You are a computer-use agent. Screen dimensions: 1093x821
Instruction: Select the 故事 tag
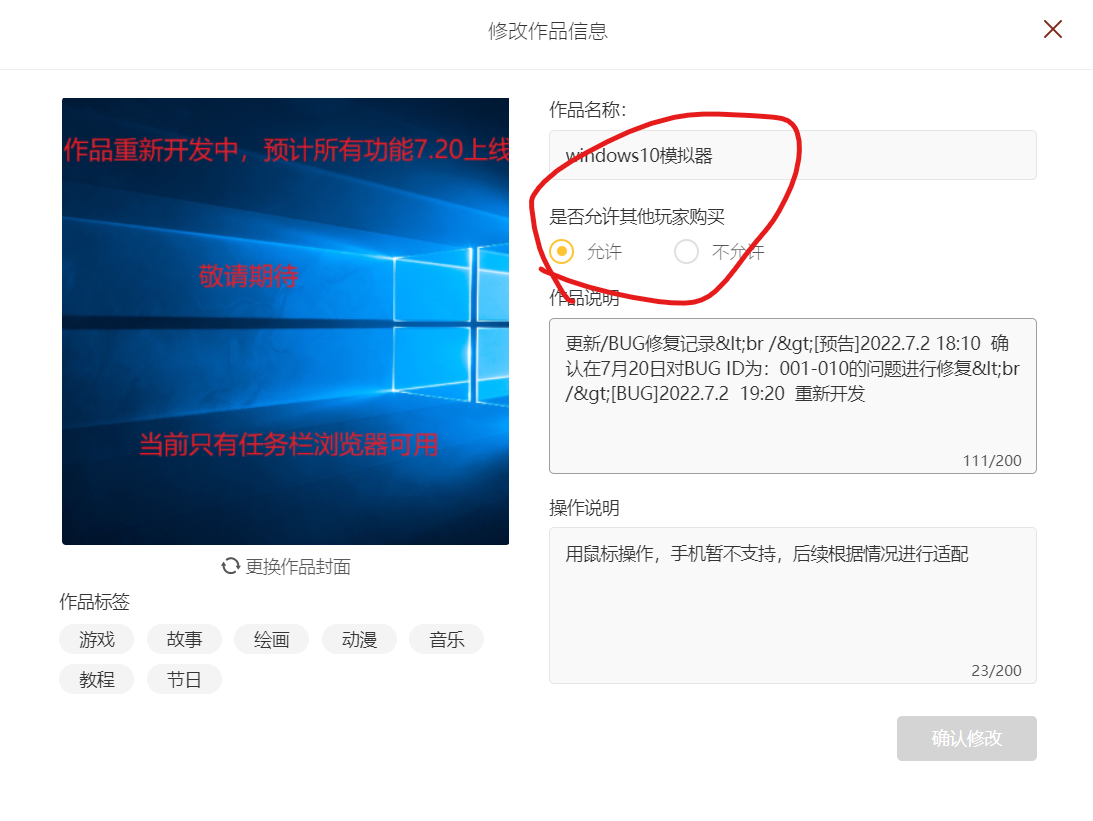tap(184, 639)
